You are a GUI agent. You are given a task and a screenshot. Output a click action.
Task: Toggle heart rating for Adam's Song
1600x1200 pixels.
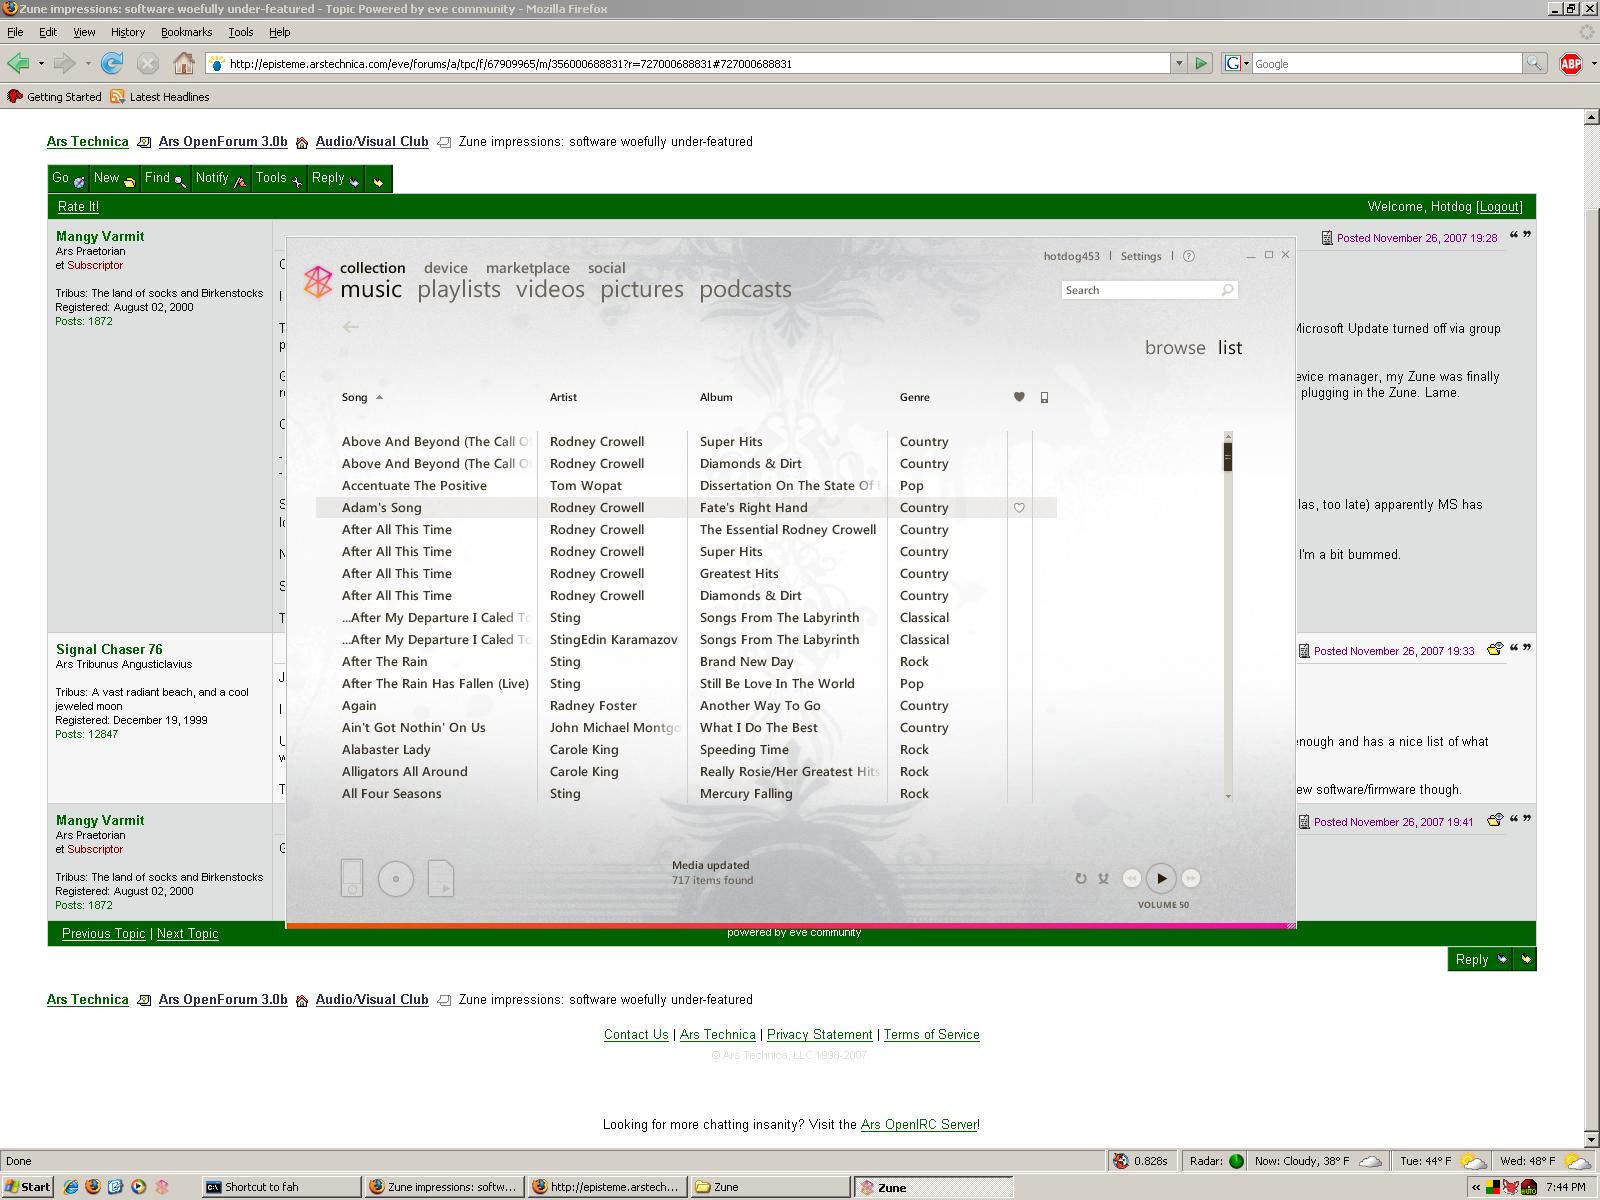1019,508
